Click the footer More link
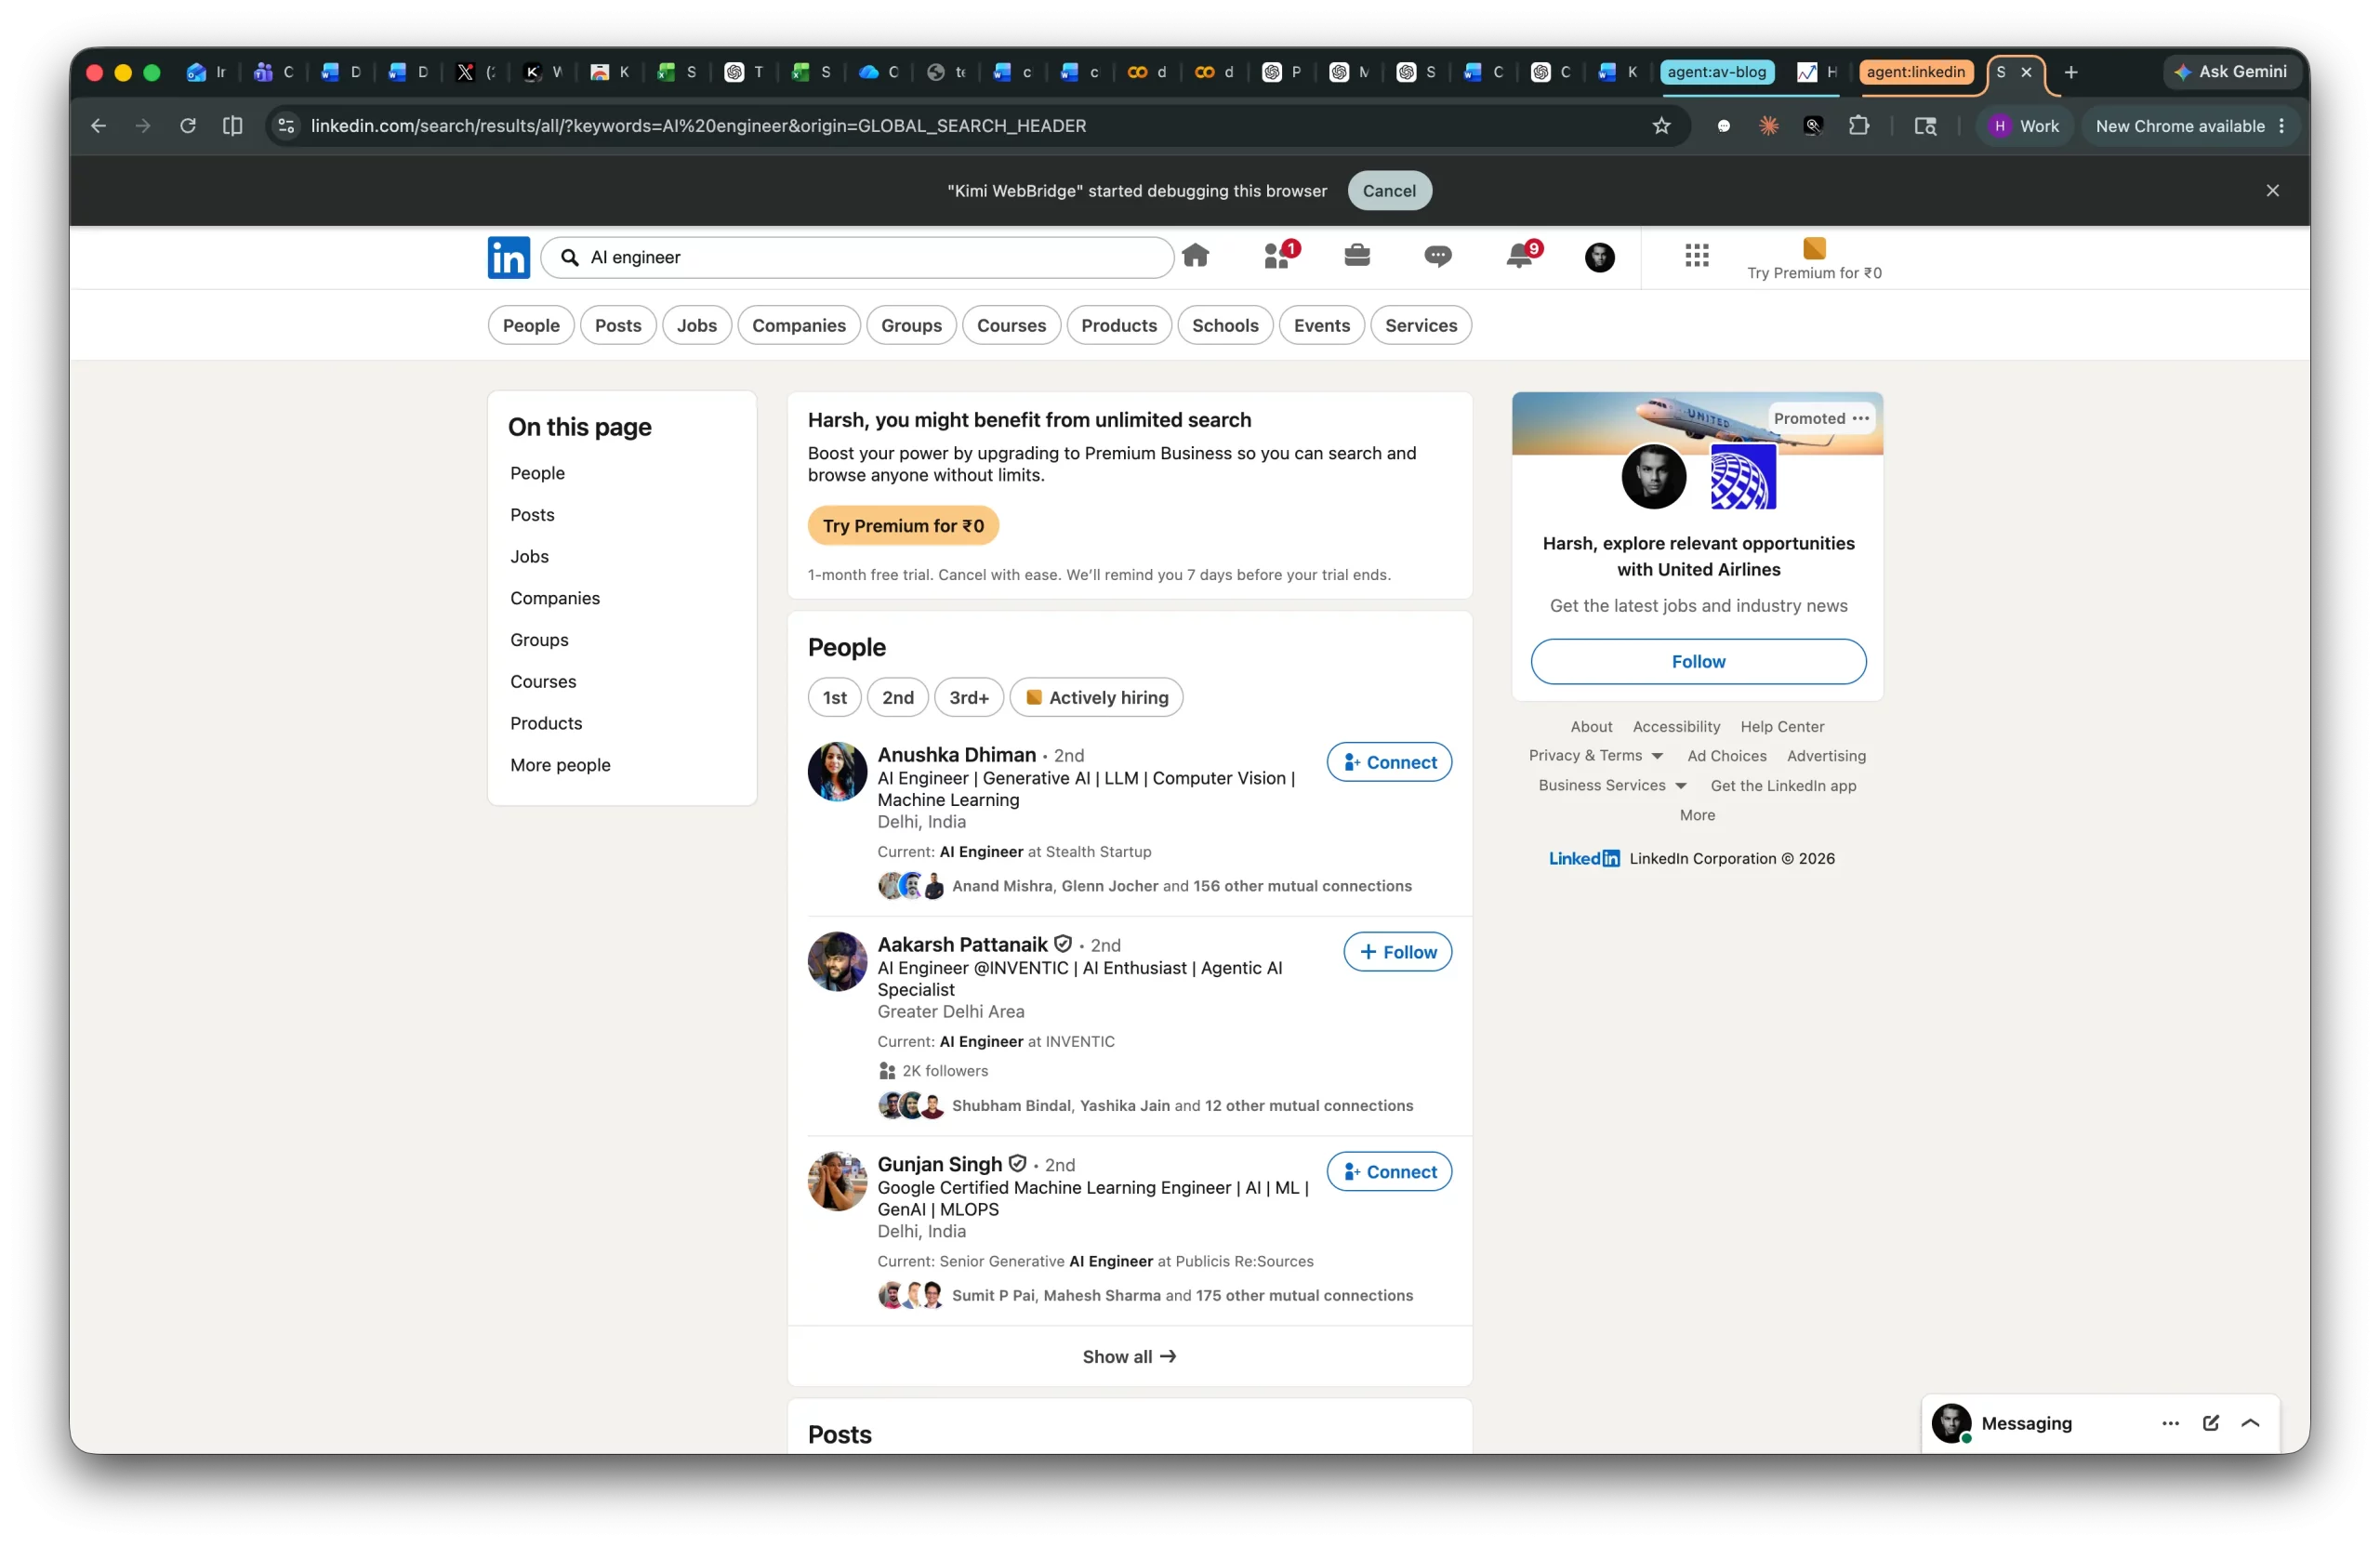The image size is (2380, 1546). tap(1697, 815)
